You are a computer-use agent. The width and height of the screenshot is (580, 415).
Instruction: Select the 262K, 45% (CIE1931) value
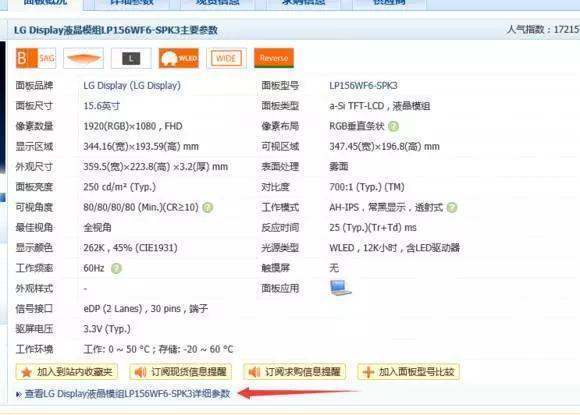point(130,248)
